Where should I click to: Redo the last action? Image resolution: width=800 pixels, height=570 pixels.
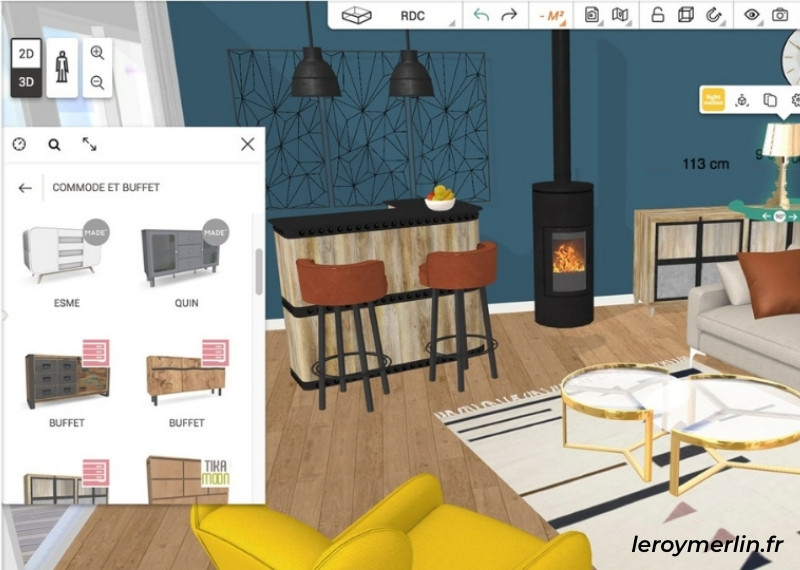(509, 15)
